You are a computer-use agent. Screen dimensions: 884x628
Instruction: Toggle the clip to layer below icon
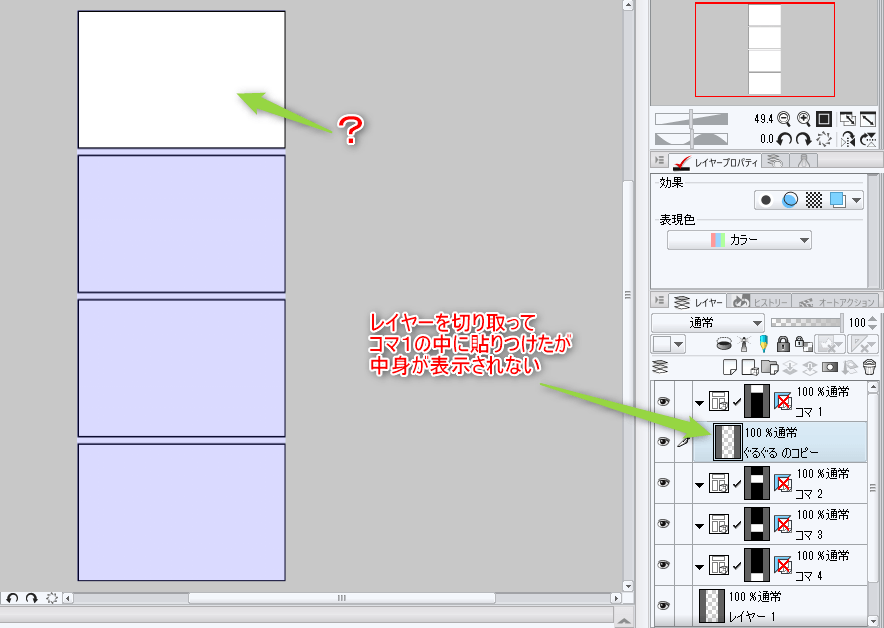(x=724, y=343)
